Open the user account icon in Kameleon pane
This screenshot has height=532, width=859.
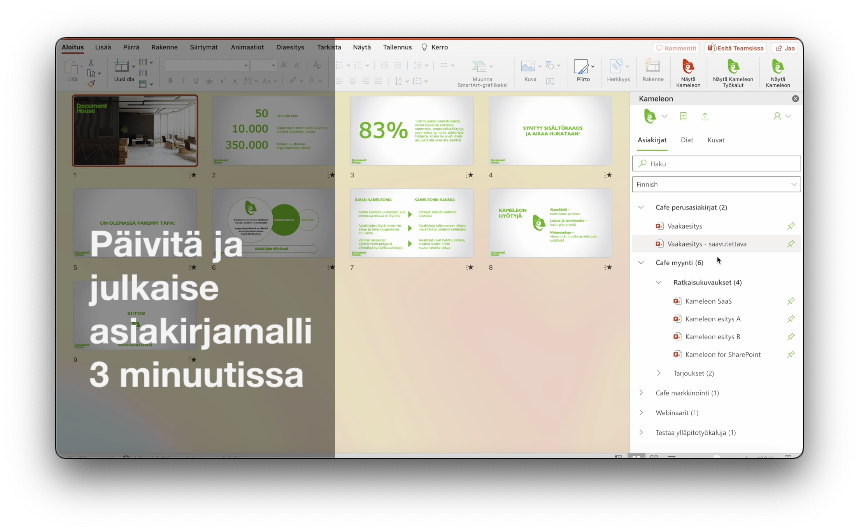point(777,116)
